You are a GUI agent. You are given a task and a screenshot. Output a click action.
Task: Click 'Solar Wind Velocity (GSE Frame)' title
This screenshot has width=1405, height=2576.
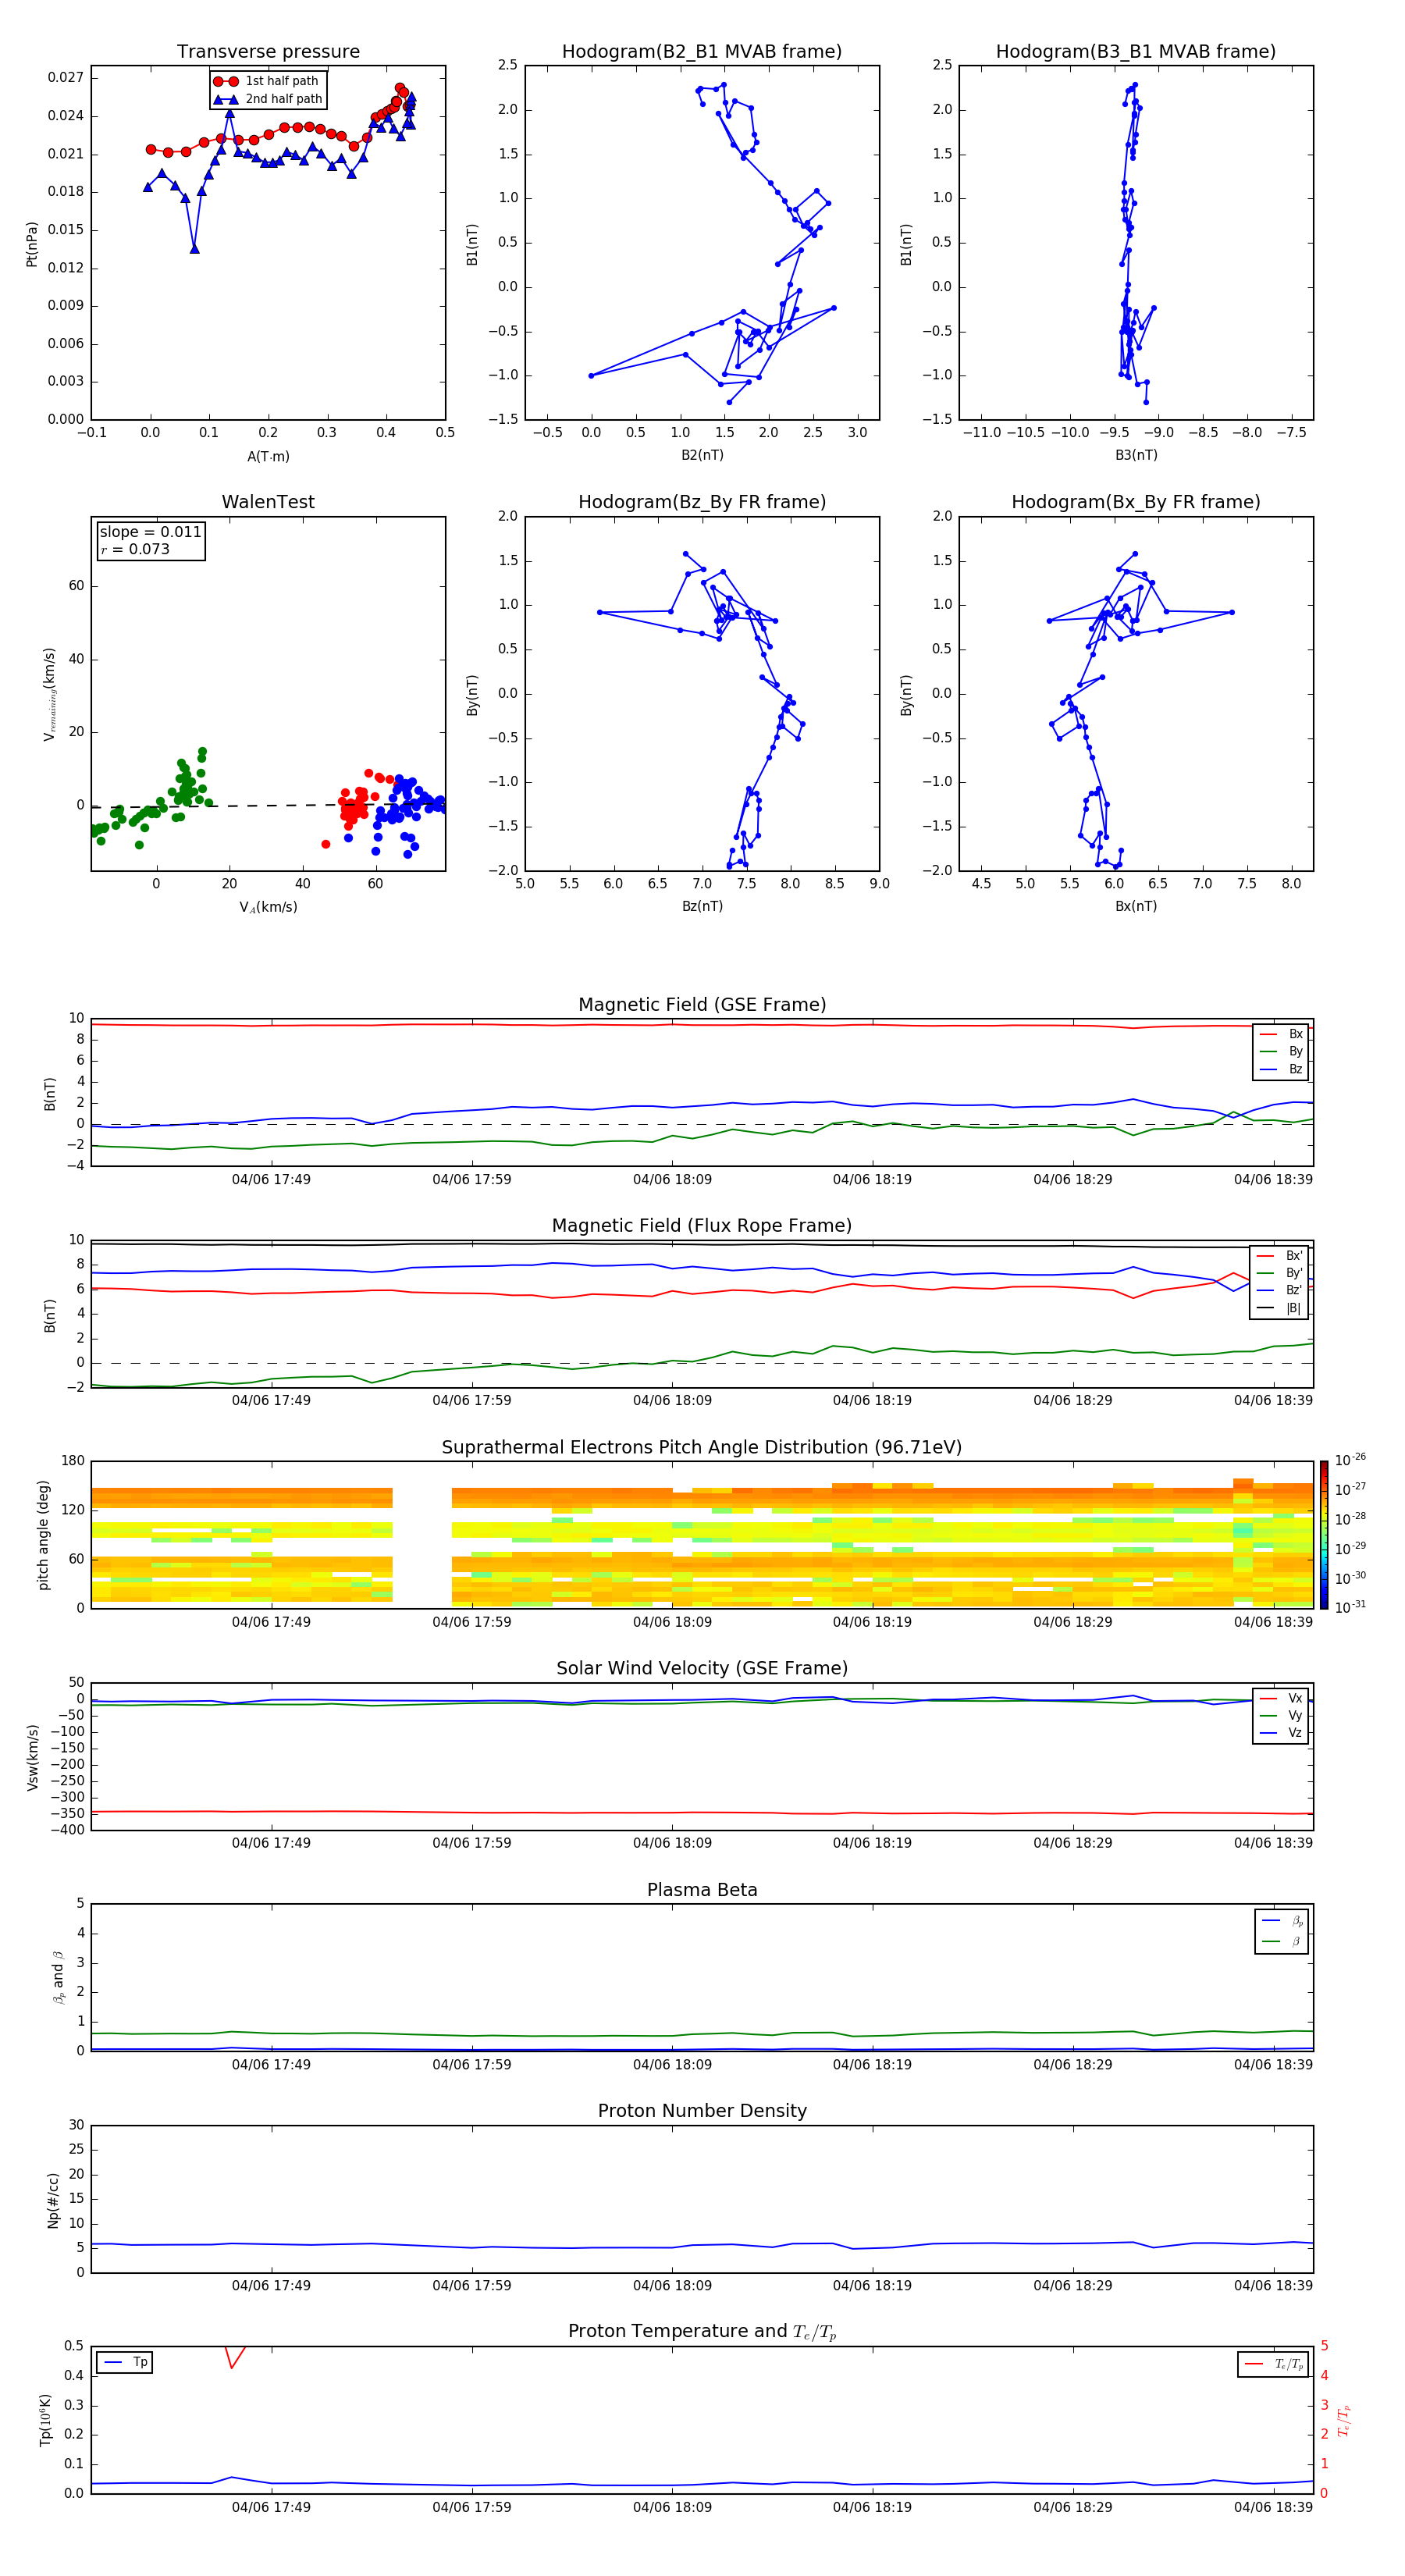pyautogui.click(x=702, y=1668)
